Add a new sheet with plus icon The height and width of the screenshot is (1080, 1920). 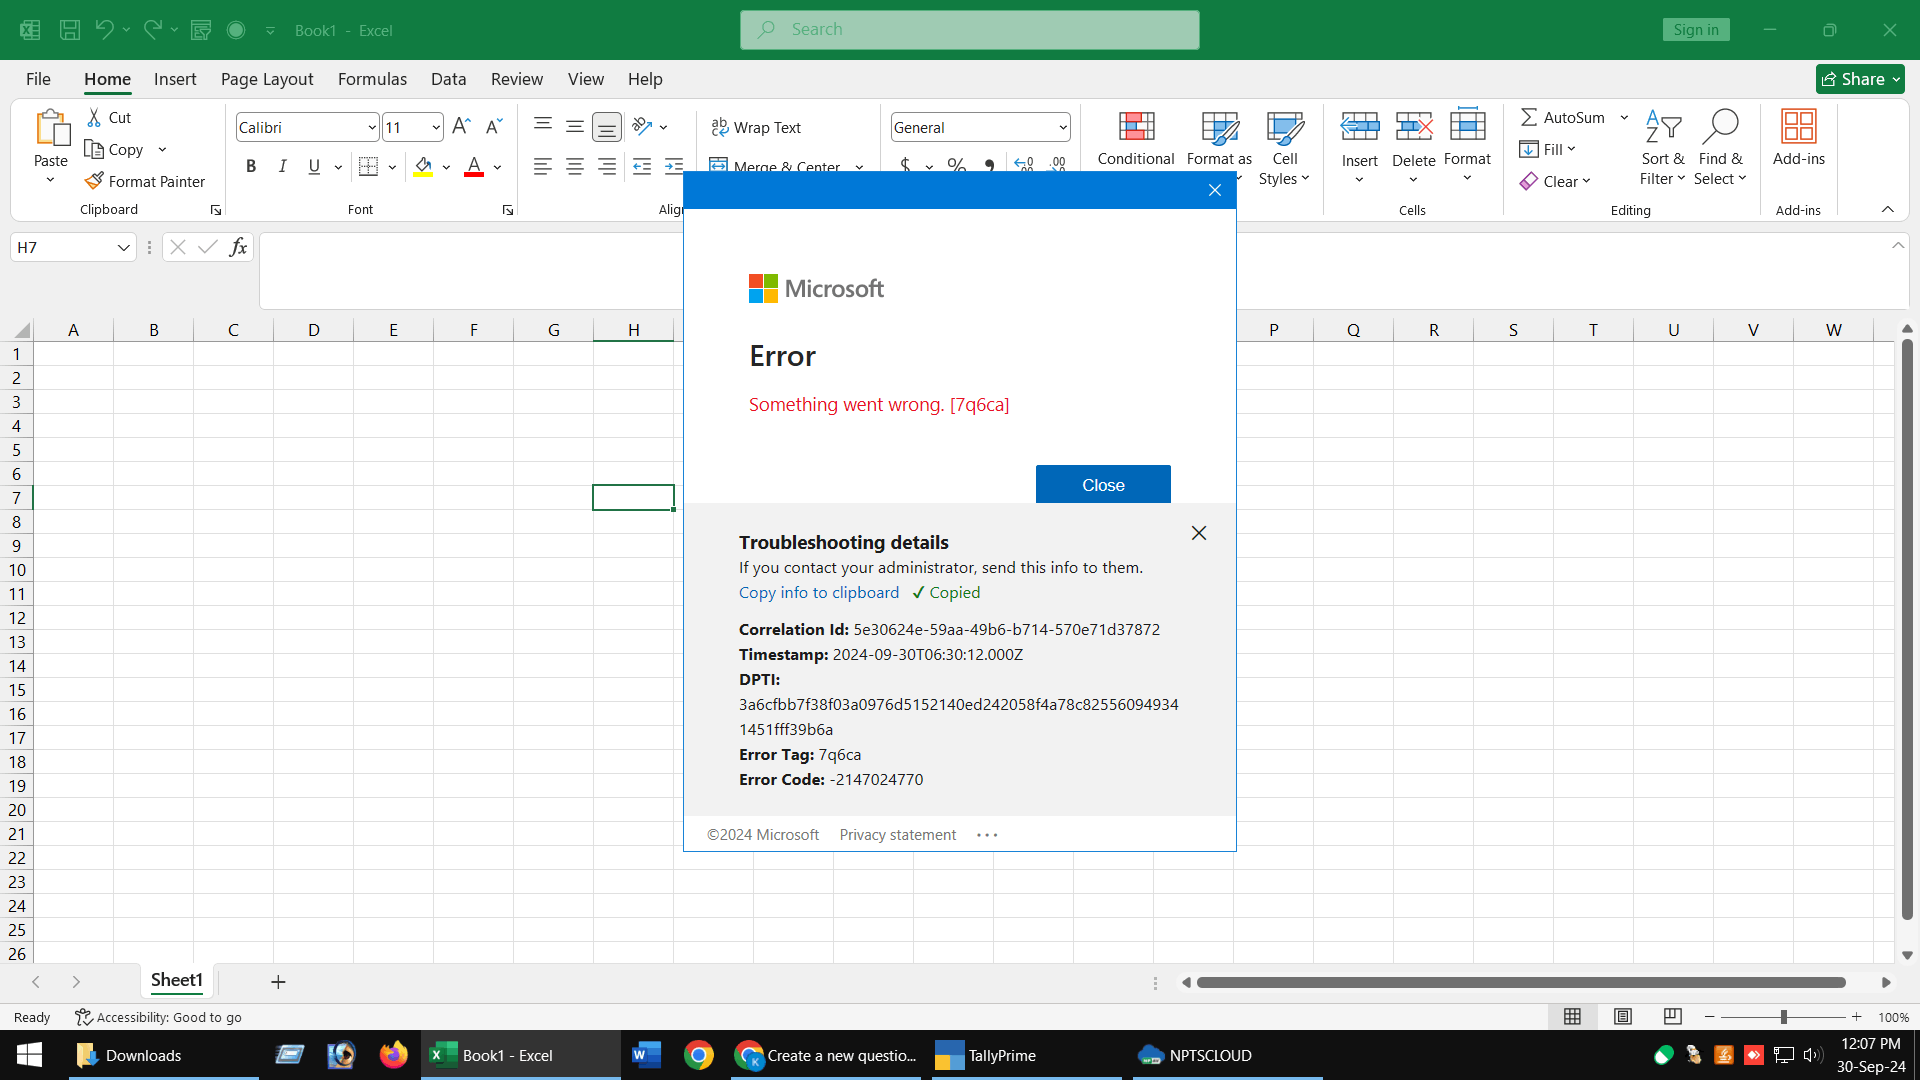278,982
